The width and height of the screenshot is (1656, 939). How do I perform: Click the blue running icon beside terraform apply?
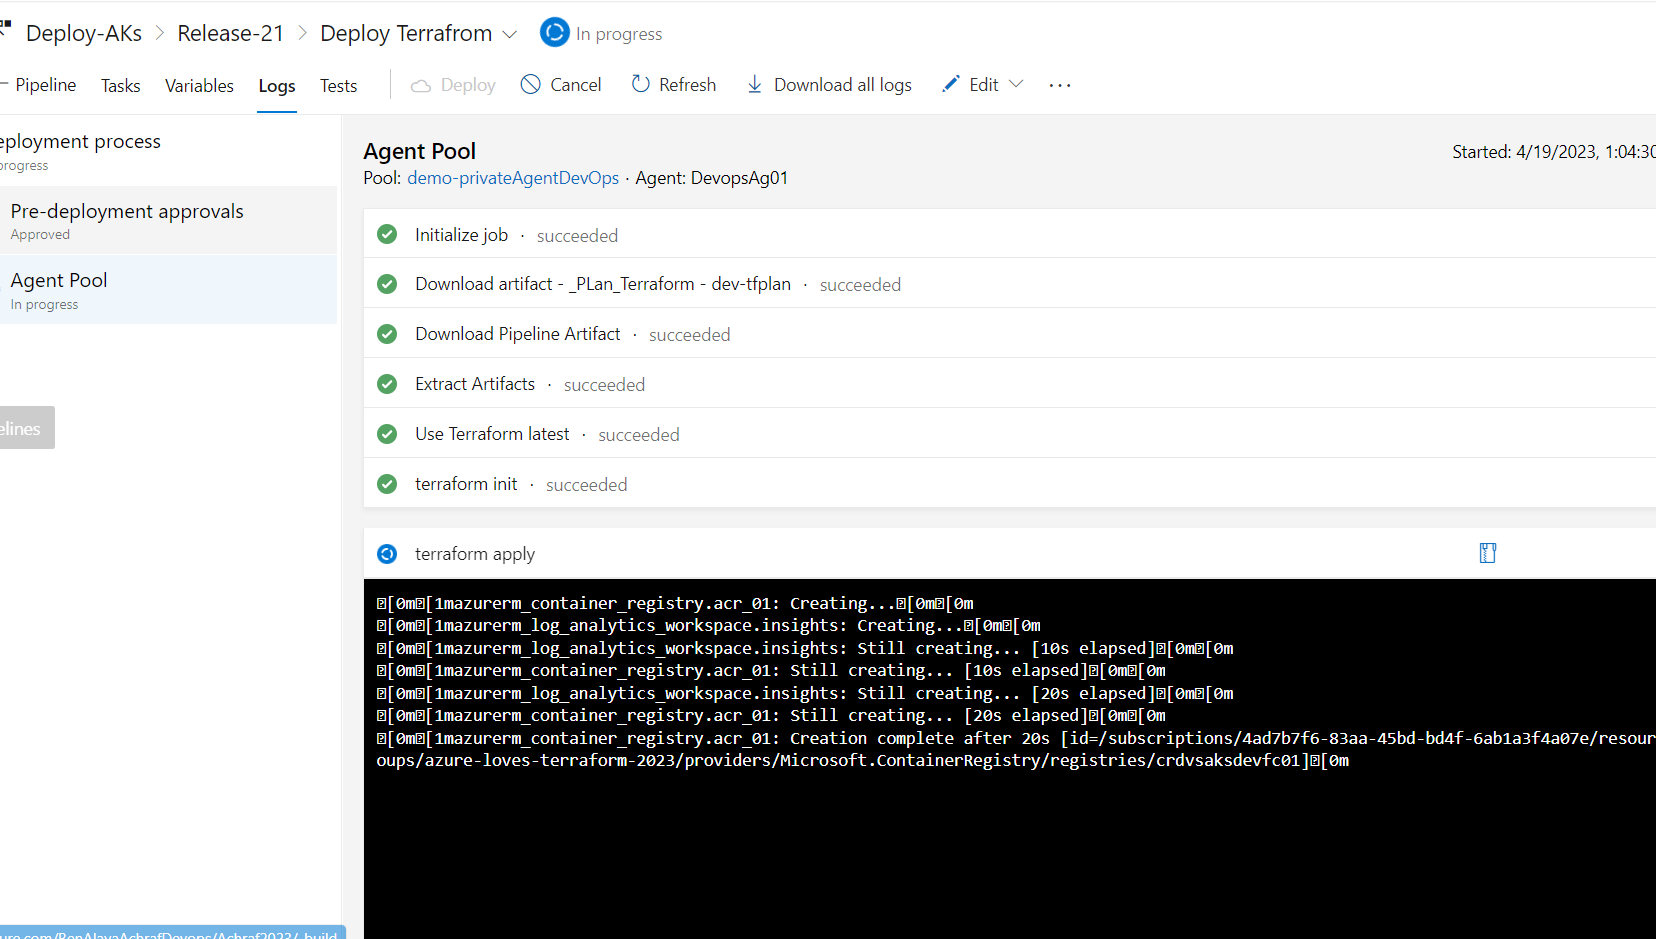tap(387, 553)
